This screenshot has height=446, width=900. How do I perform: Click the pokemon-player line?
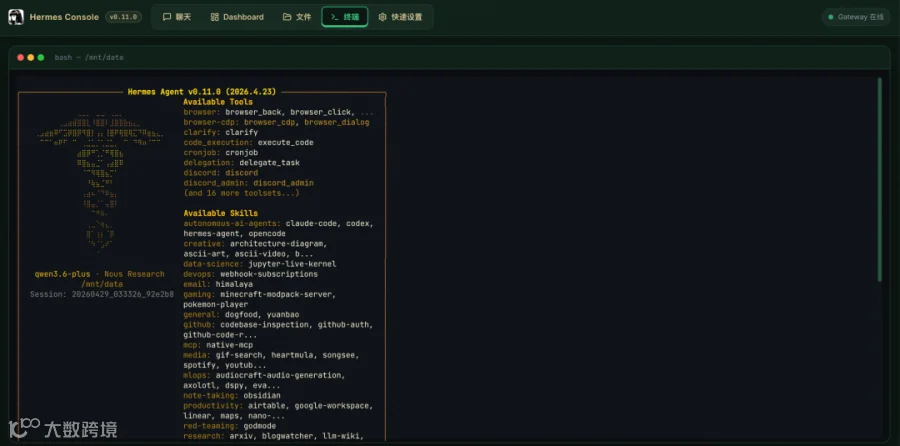(x=216, y=304)
